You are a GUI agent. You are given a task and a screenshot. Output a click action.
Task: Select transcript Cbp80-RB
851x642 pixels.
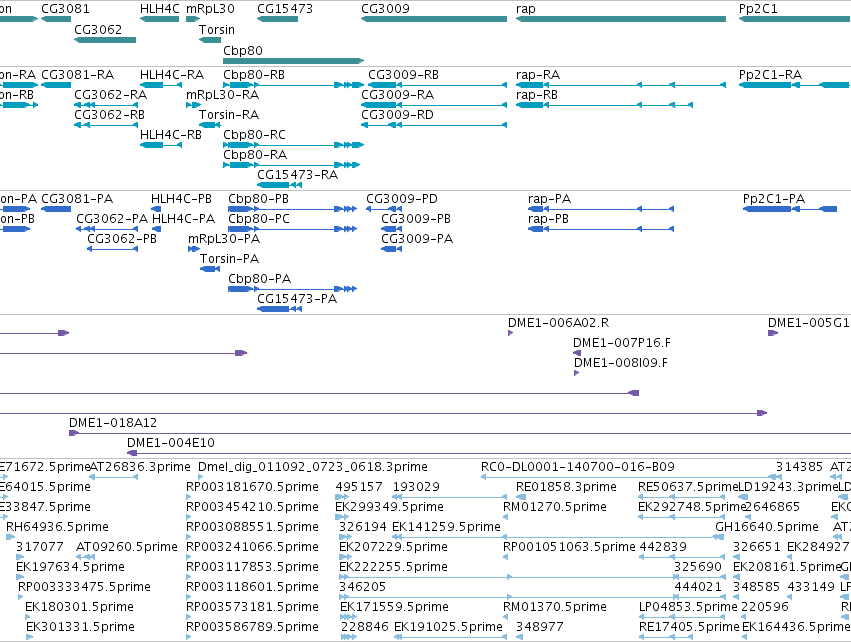click(294, 85)
